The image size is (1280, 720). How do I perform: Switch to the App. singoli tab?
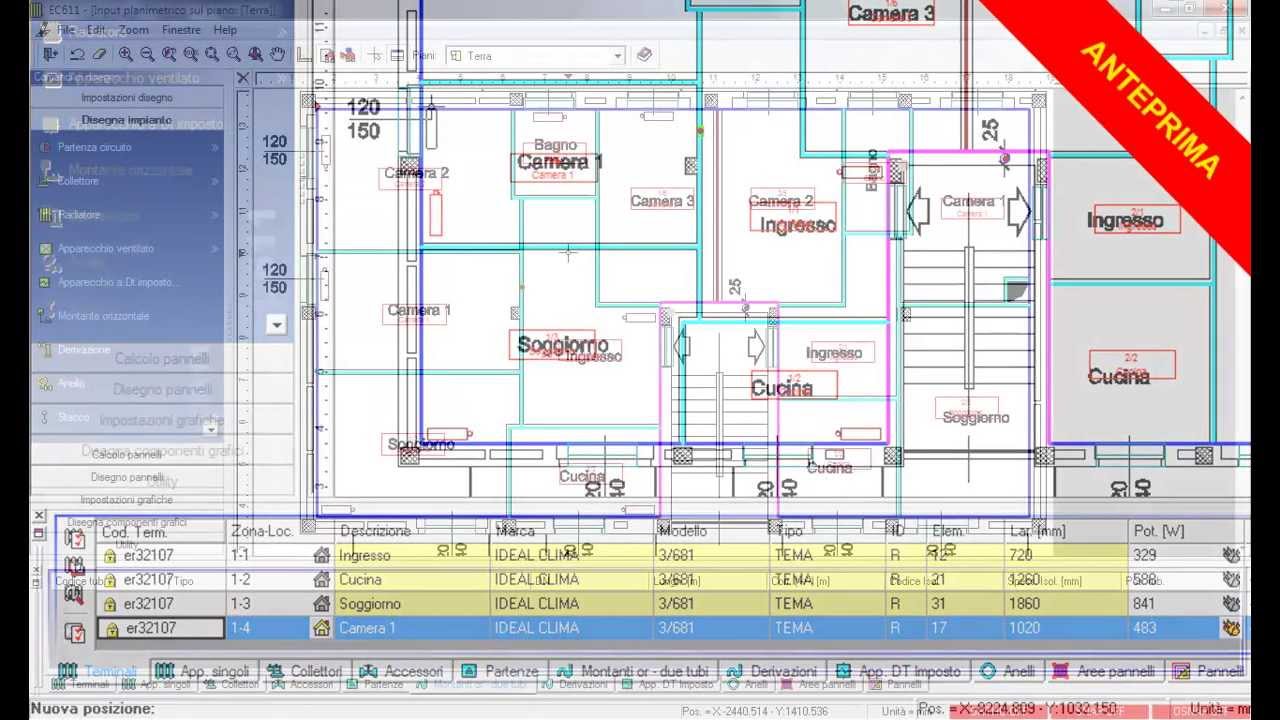[x=205, y=671]
